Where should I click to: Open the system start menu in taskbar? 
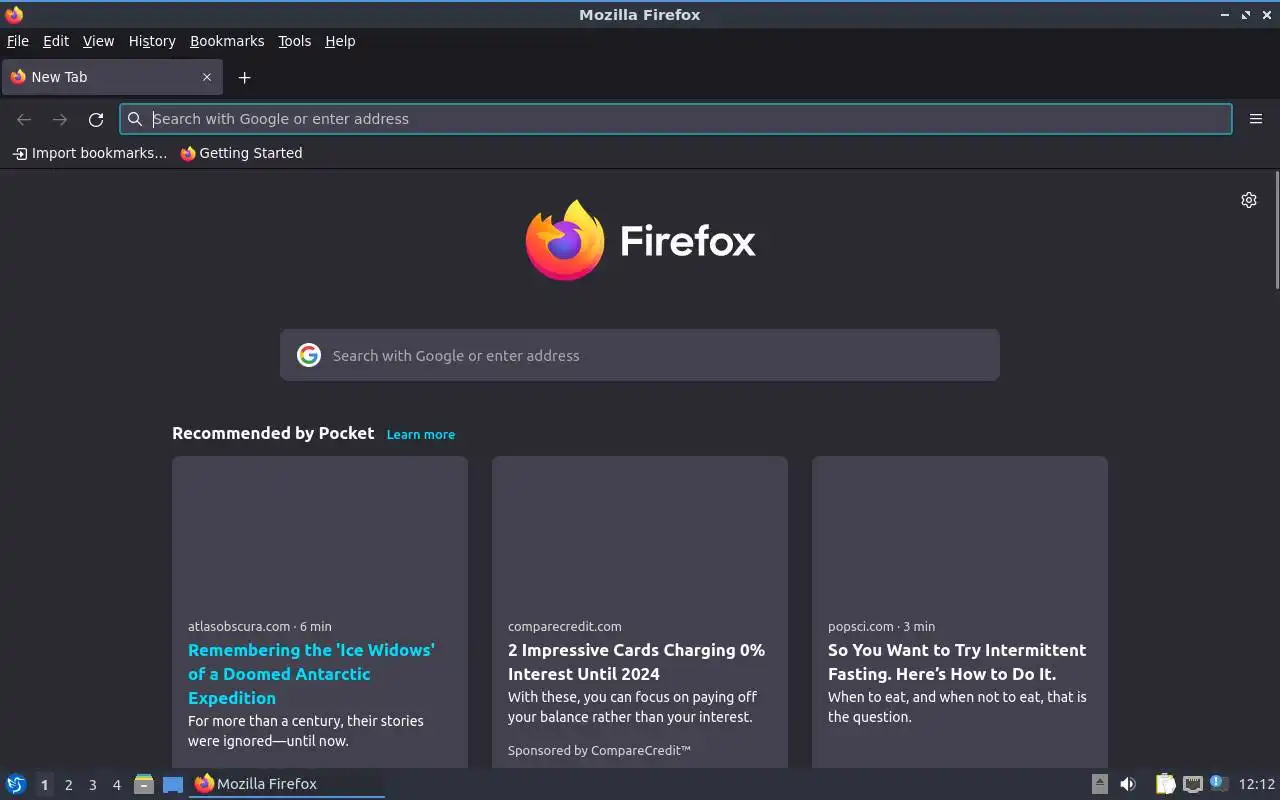pos(16,784)
